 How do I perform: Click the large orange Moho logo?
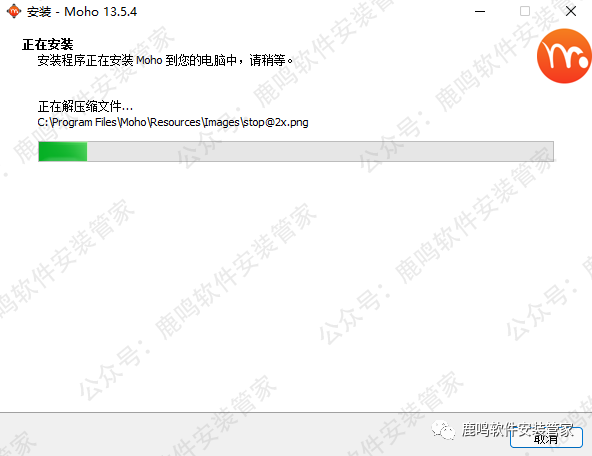[x=564, y=56]
